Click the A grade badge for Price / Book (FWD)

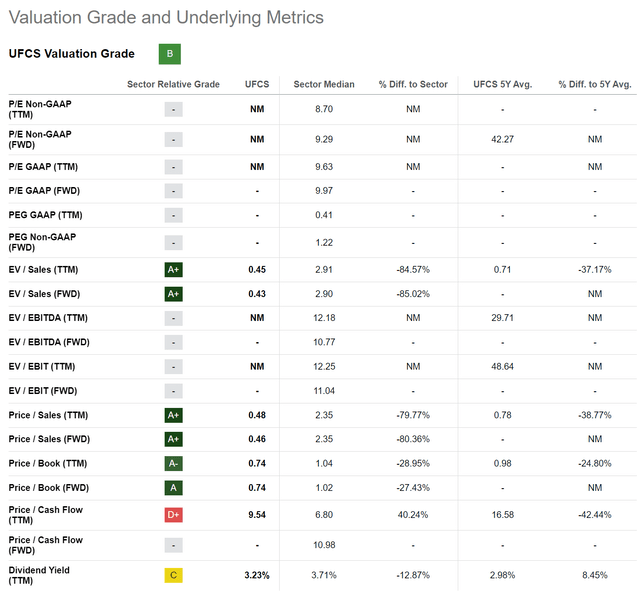pyautogui.click(x=173, y=488)
